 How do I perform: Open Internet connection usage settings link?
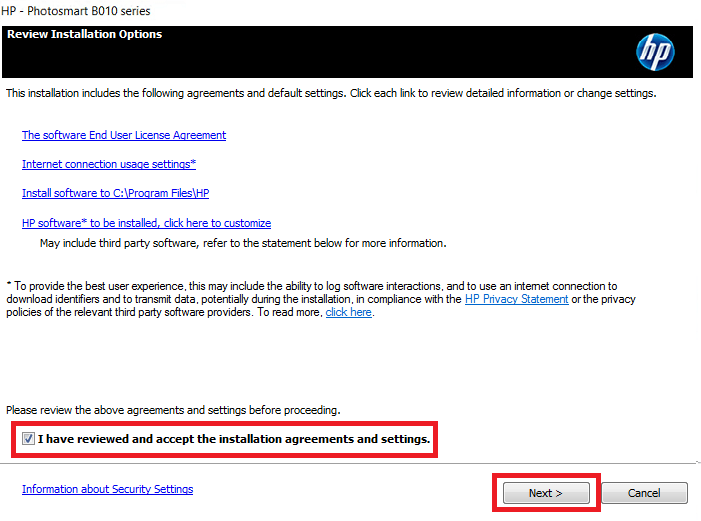point(109,164)
